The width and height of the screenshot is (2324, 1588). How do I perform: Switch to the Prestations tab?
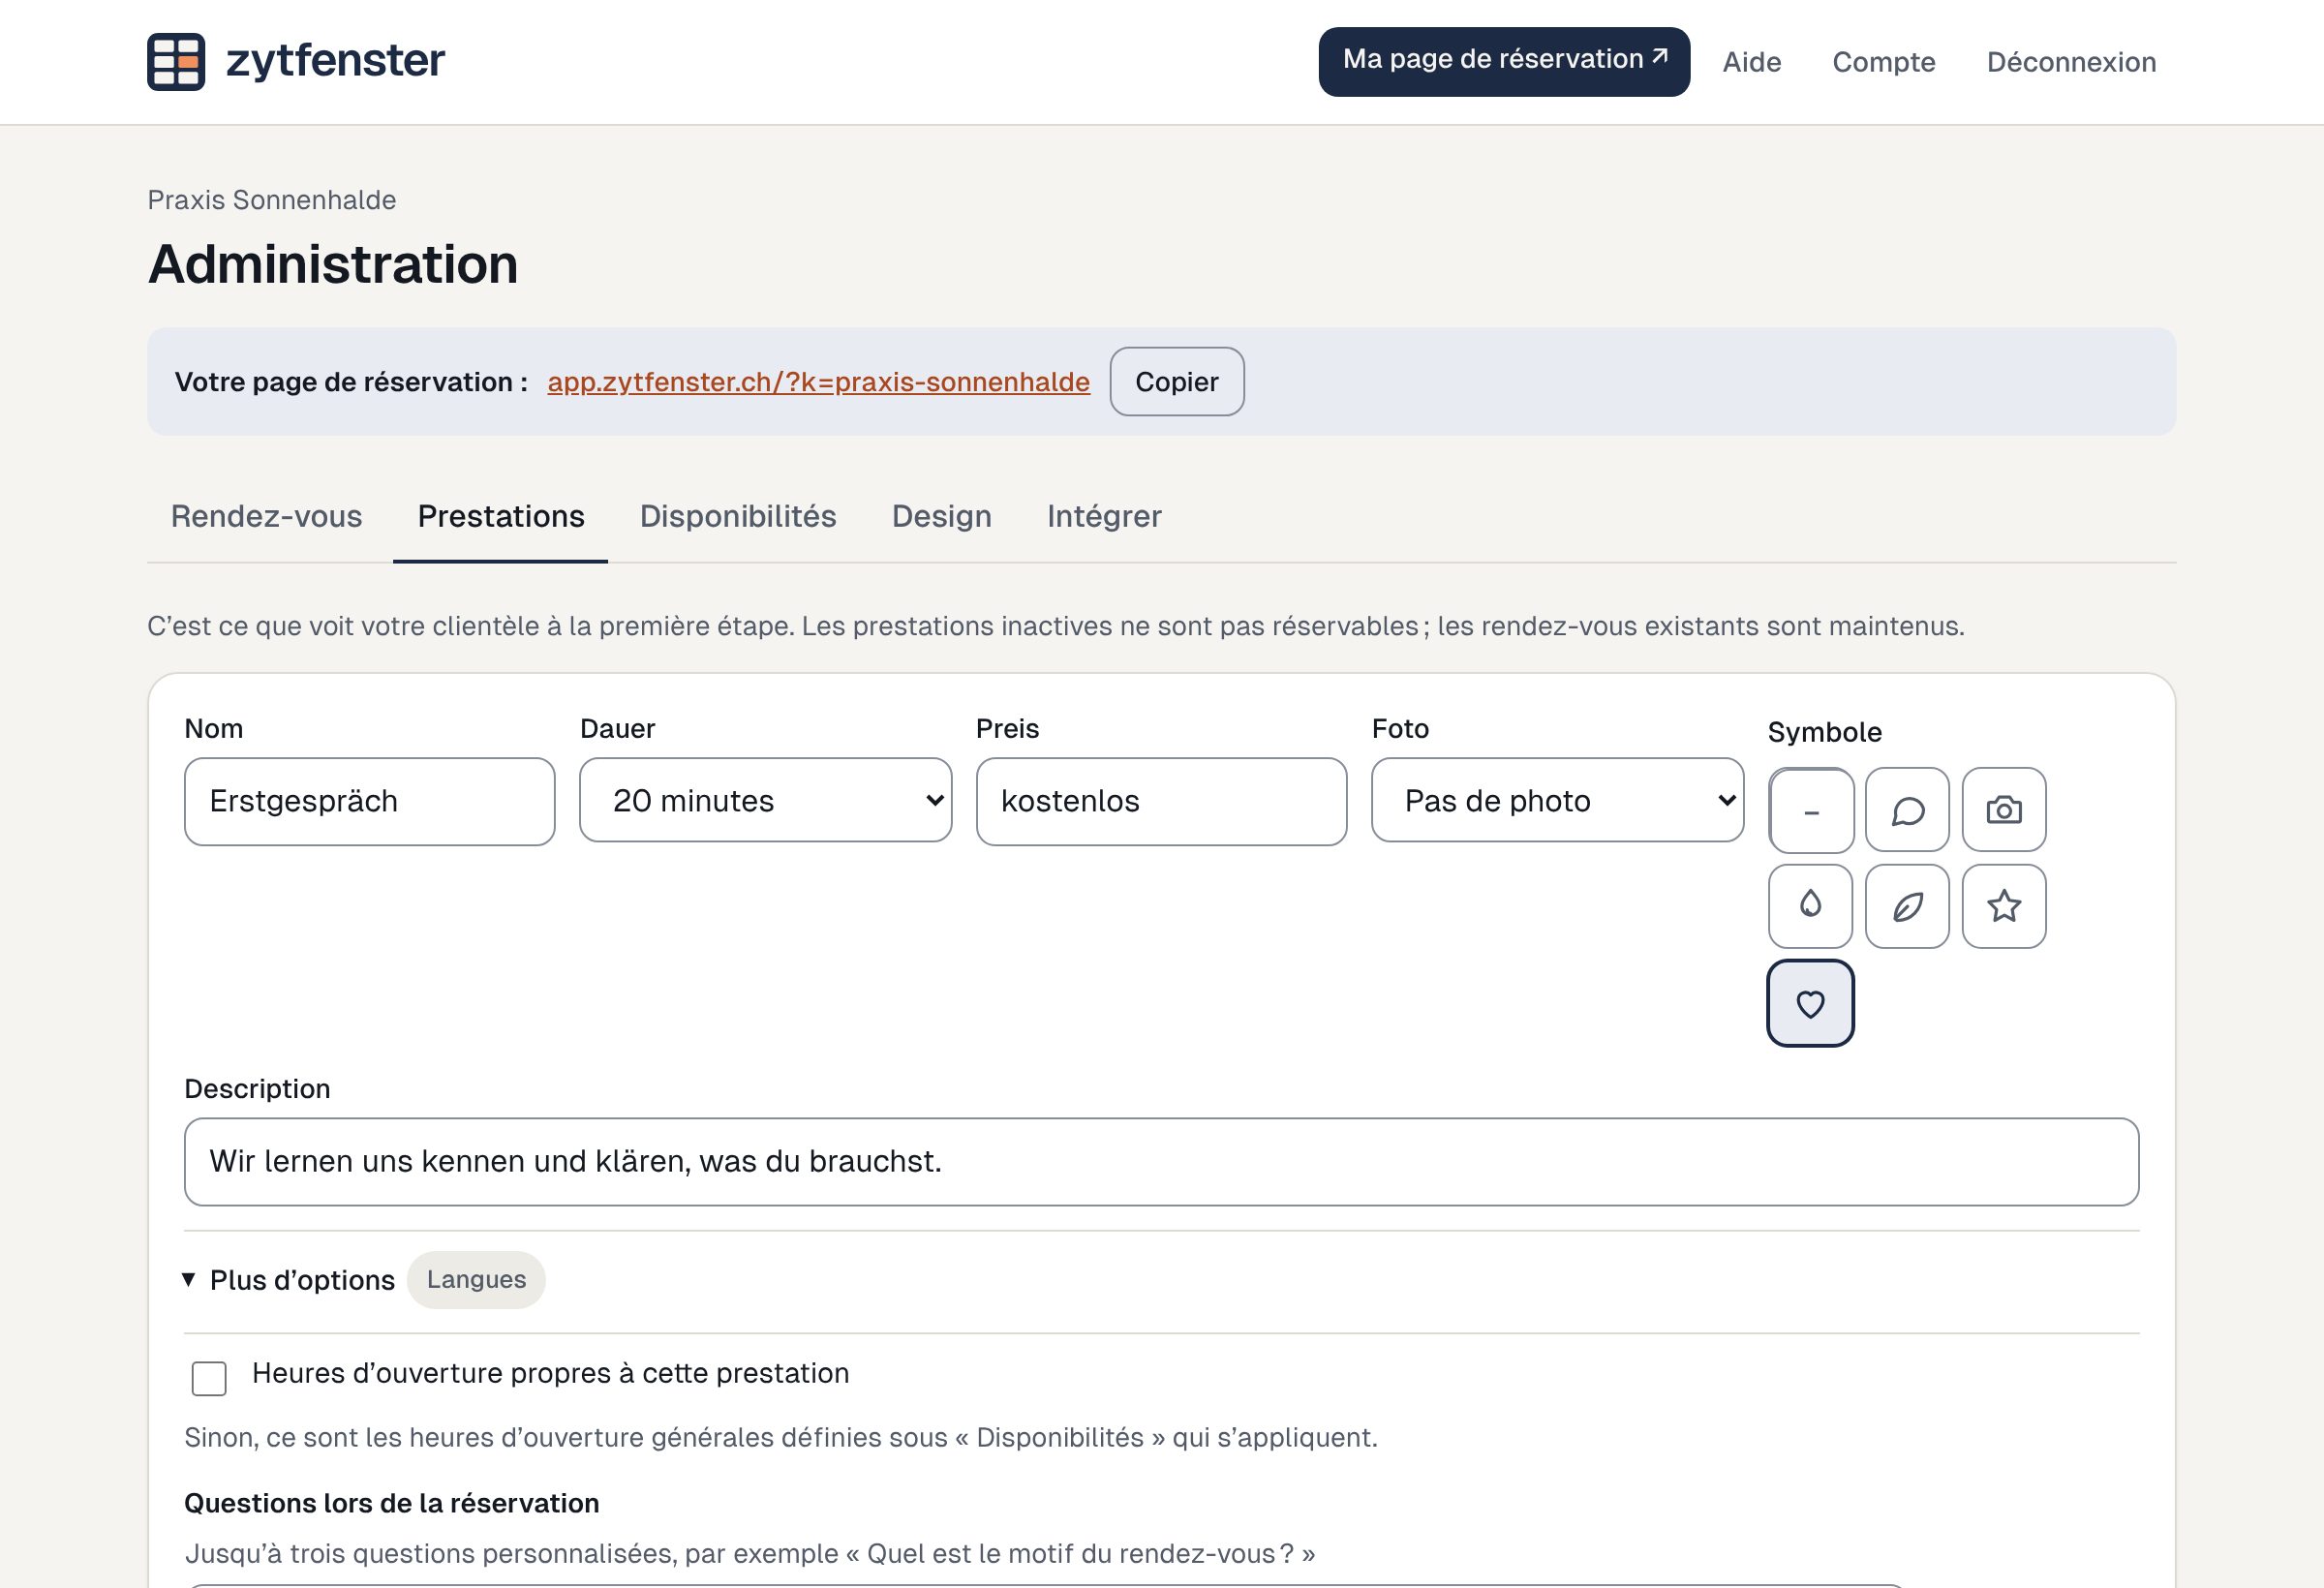tap(500, 516)
